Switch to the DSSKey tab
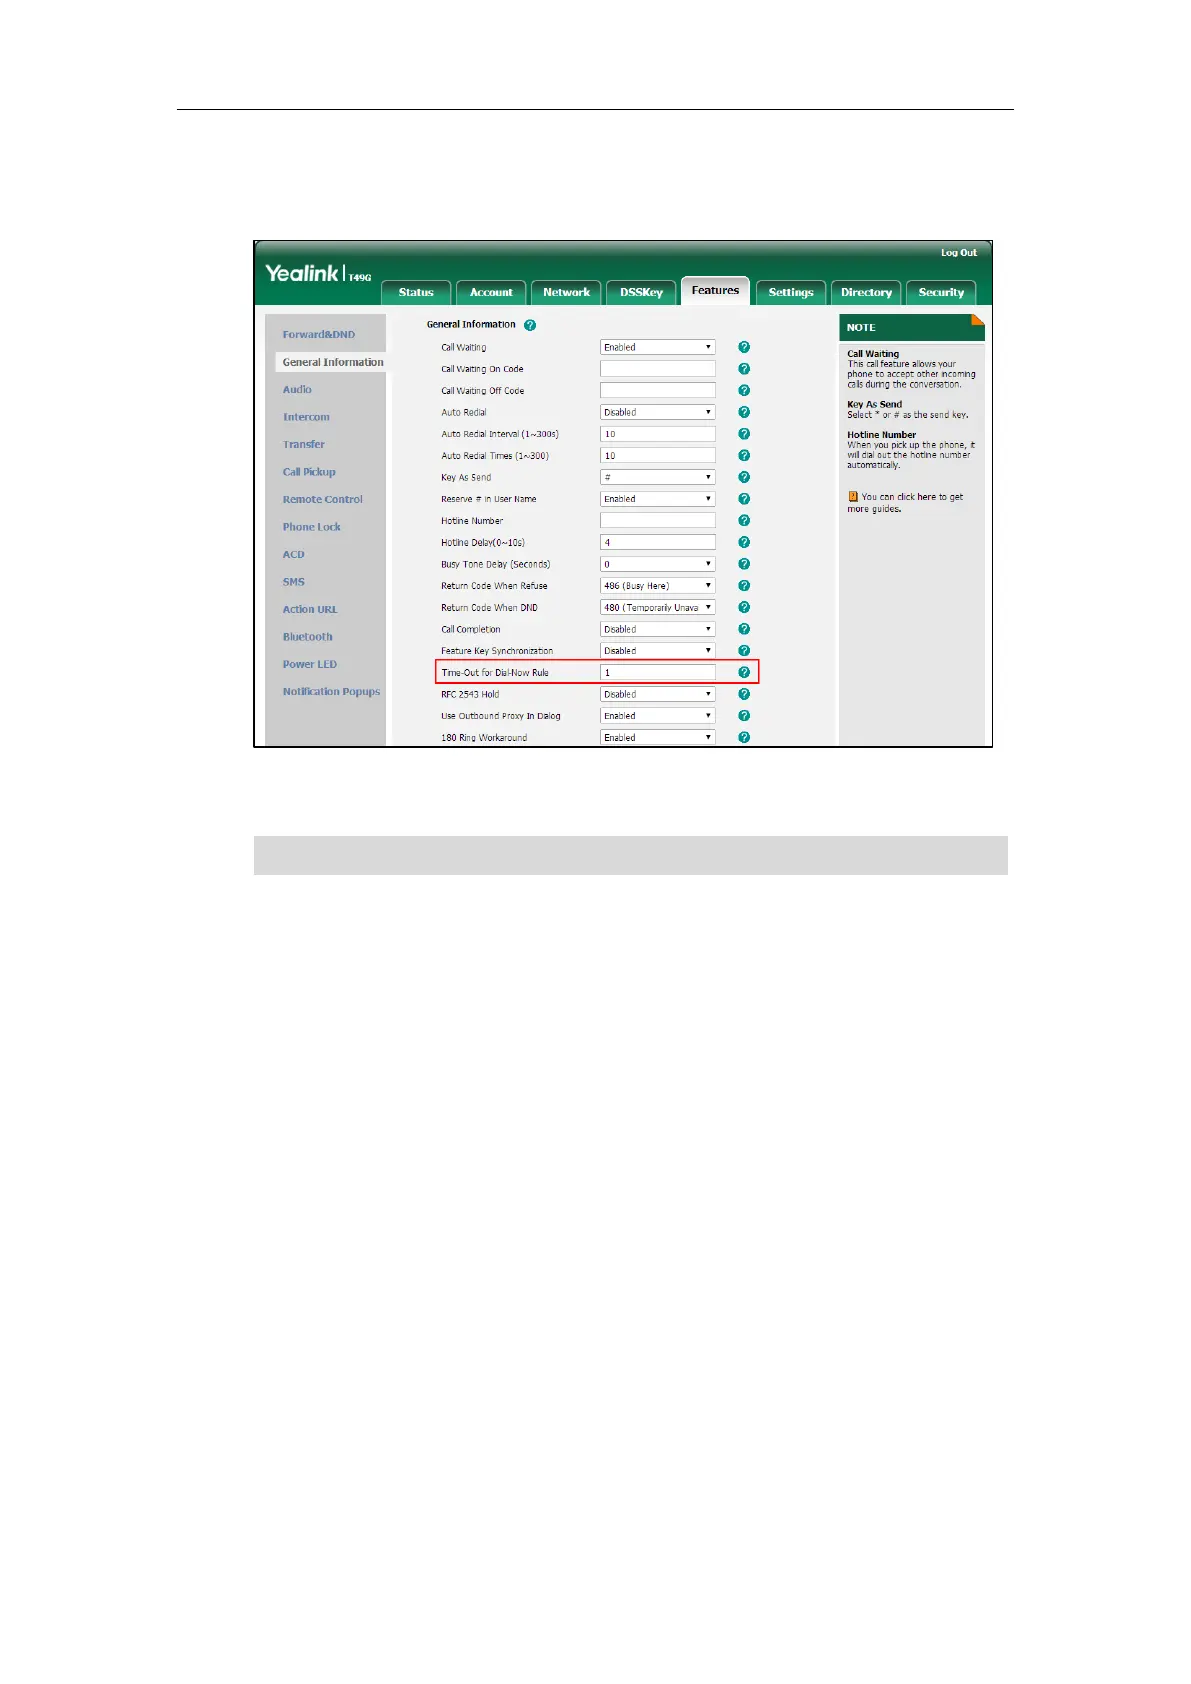 tap(641, 292)
